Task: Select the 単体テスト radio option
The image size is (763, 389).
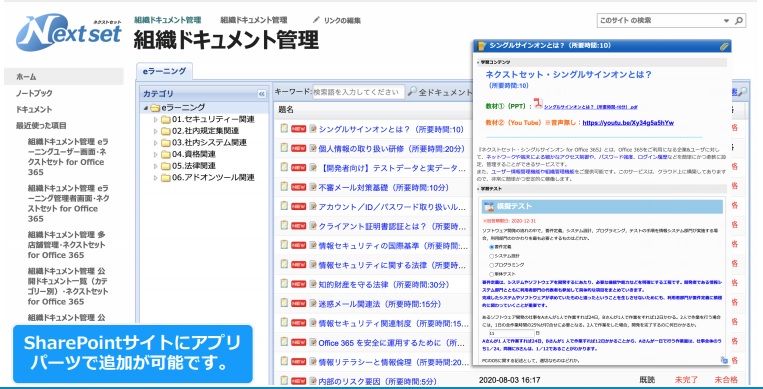Action: 491,274
